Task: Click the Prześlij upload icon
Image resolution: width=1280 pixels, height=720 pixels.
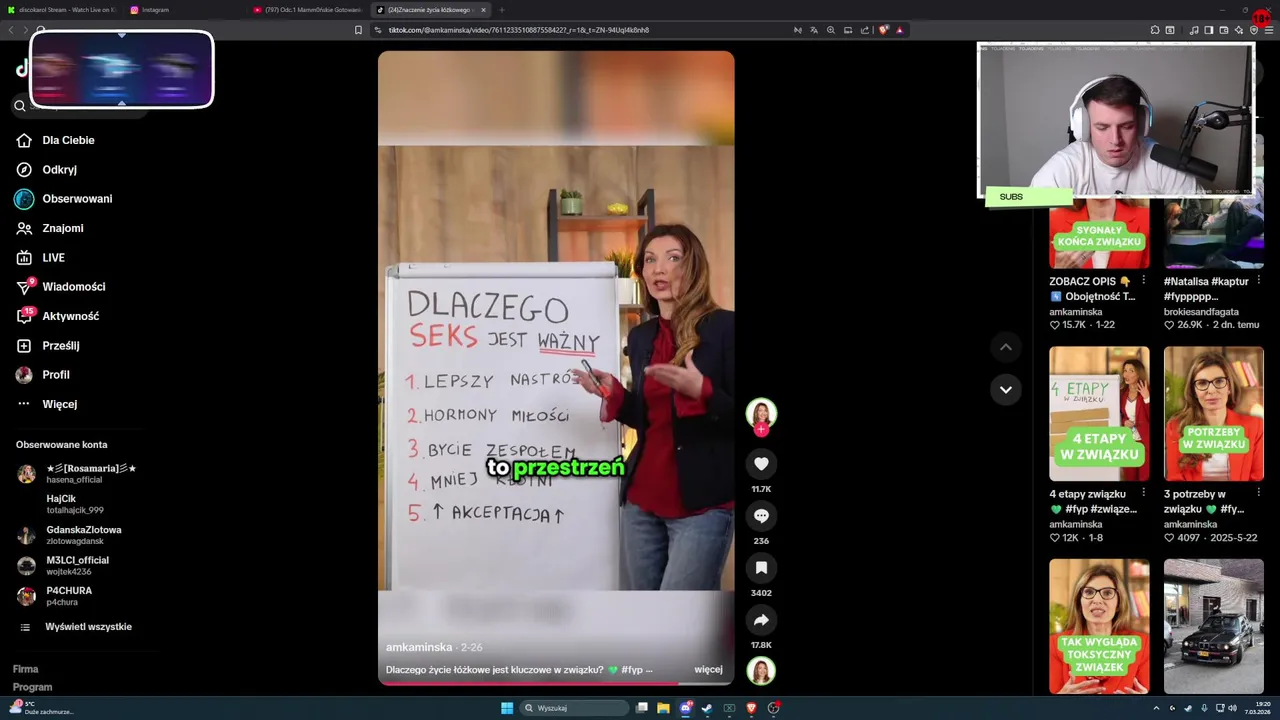Action: click(x=25, y=346)
